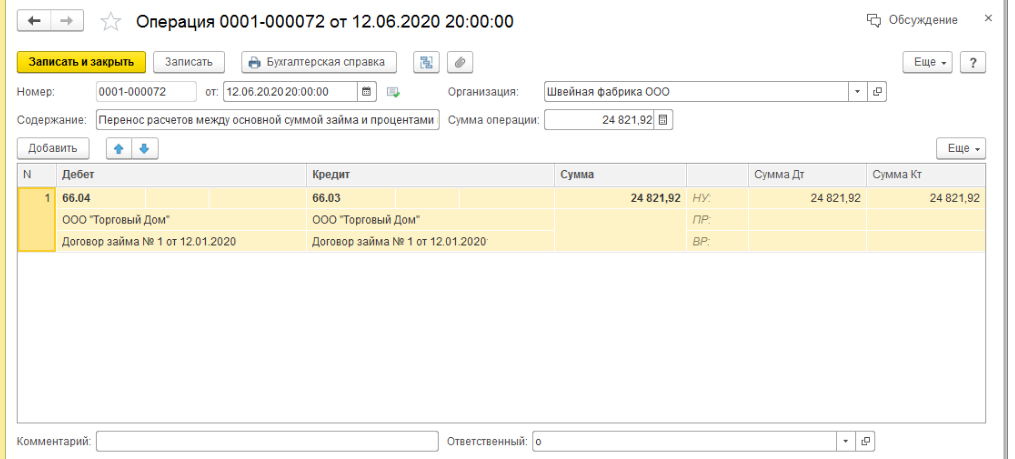Click the Сумма Дт column header

point(807,175)
